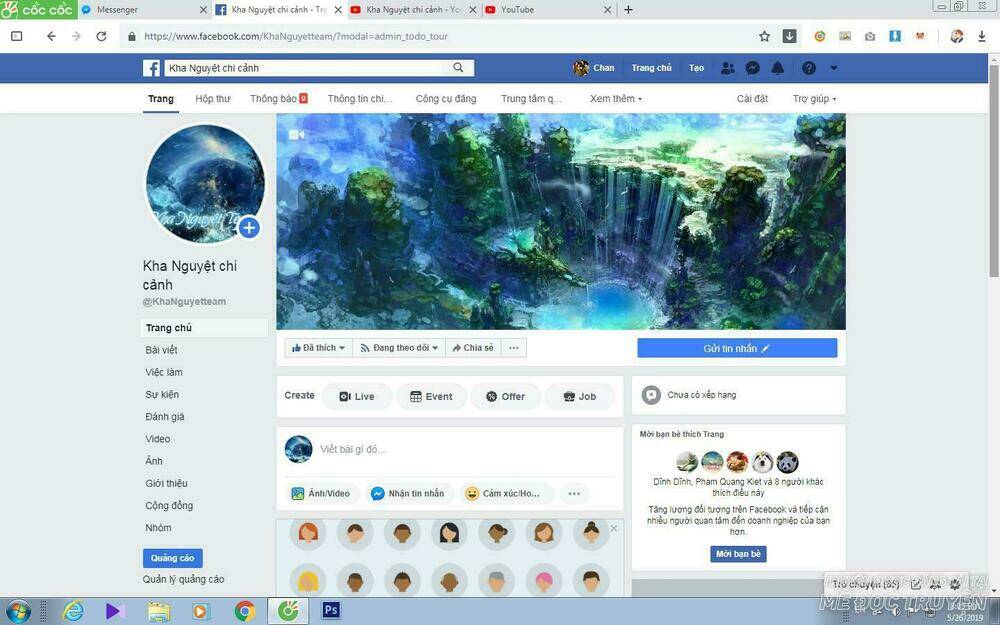Click the Mời bạn bè button
The image size is (1000, 625).
738,553
